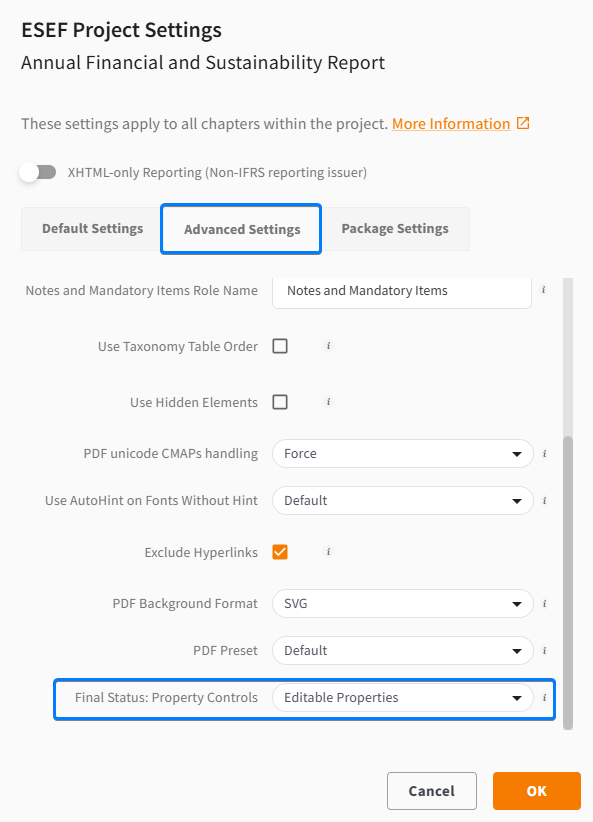Show info for Use AutoHint on Fonts
This screenshot has height=822, width=593.
544,501
